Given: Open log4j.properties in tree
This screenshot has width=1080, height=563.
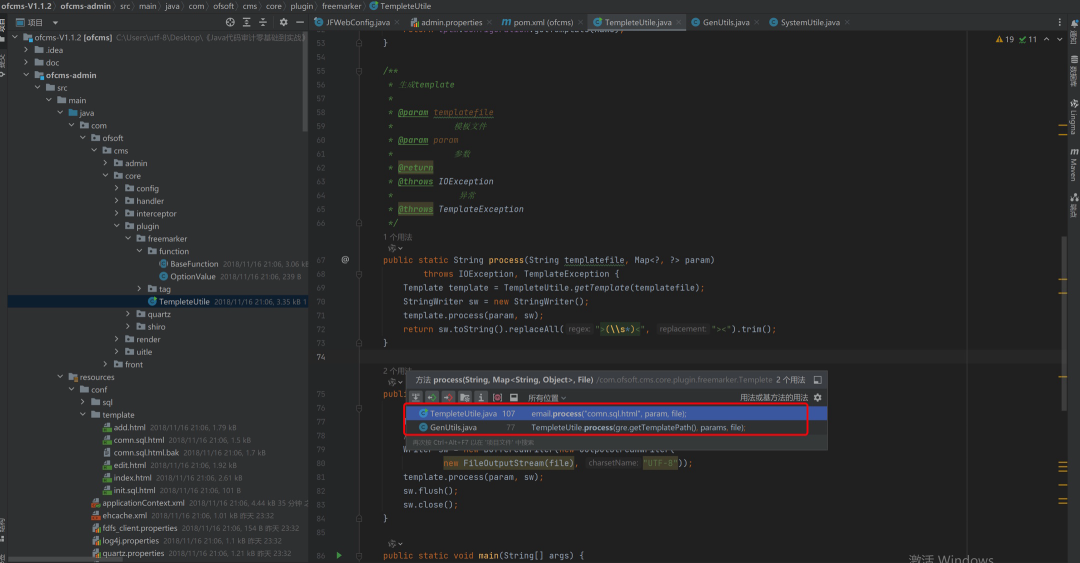Looking at the screenshot, I should pos(130,541).
